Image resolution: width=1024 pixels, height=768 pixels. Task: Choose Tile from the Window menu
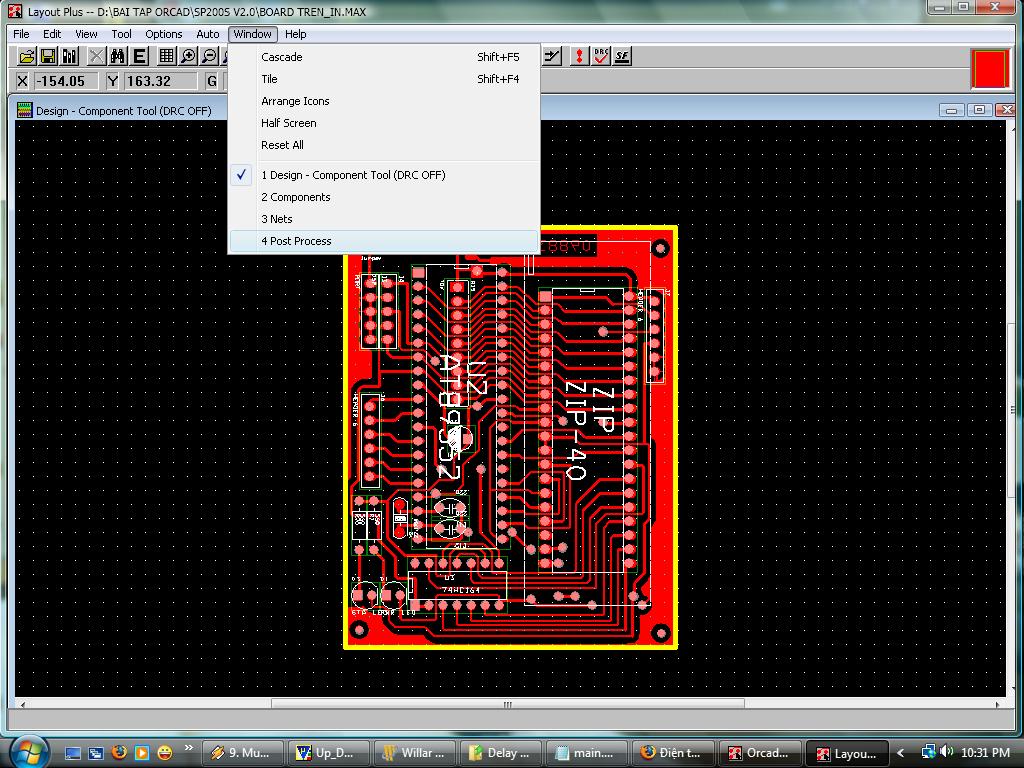[384, 79]
